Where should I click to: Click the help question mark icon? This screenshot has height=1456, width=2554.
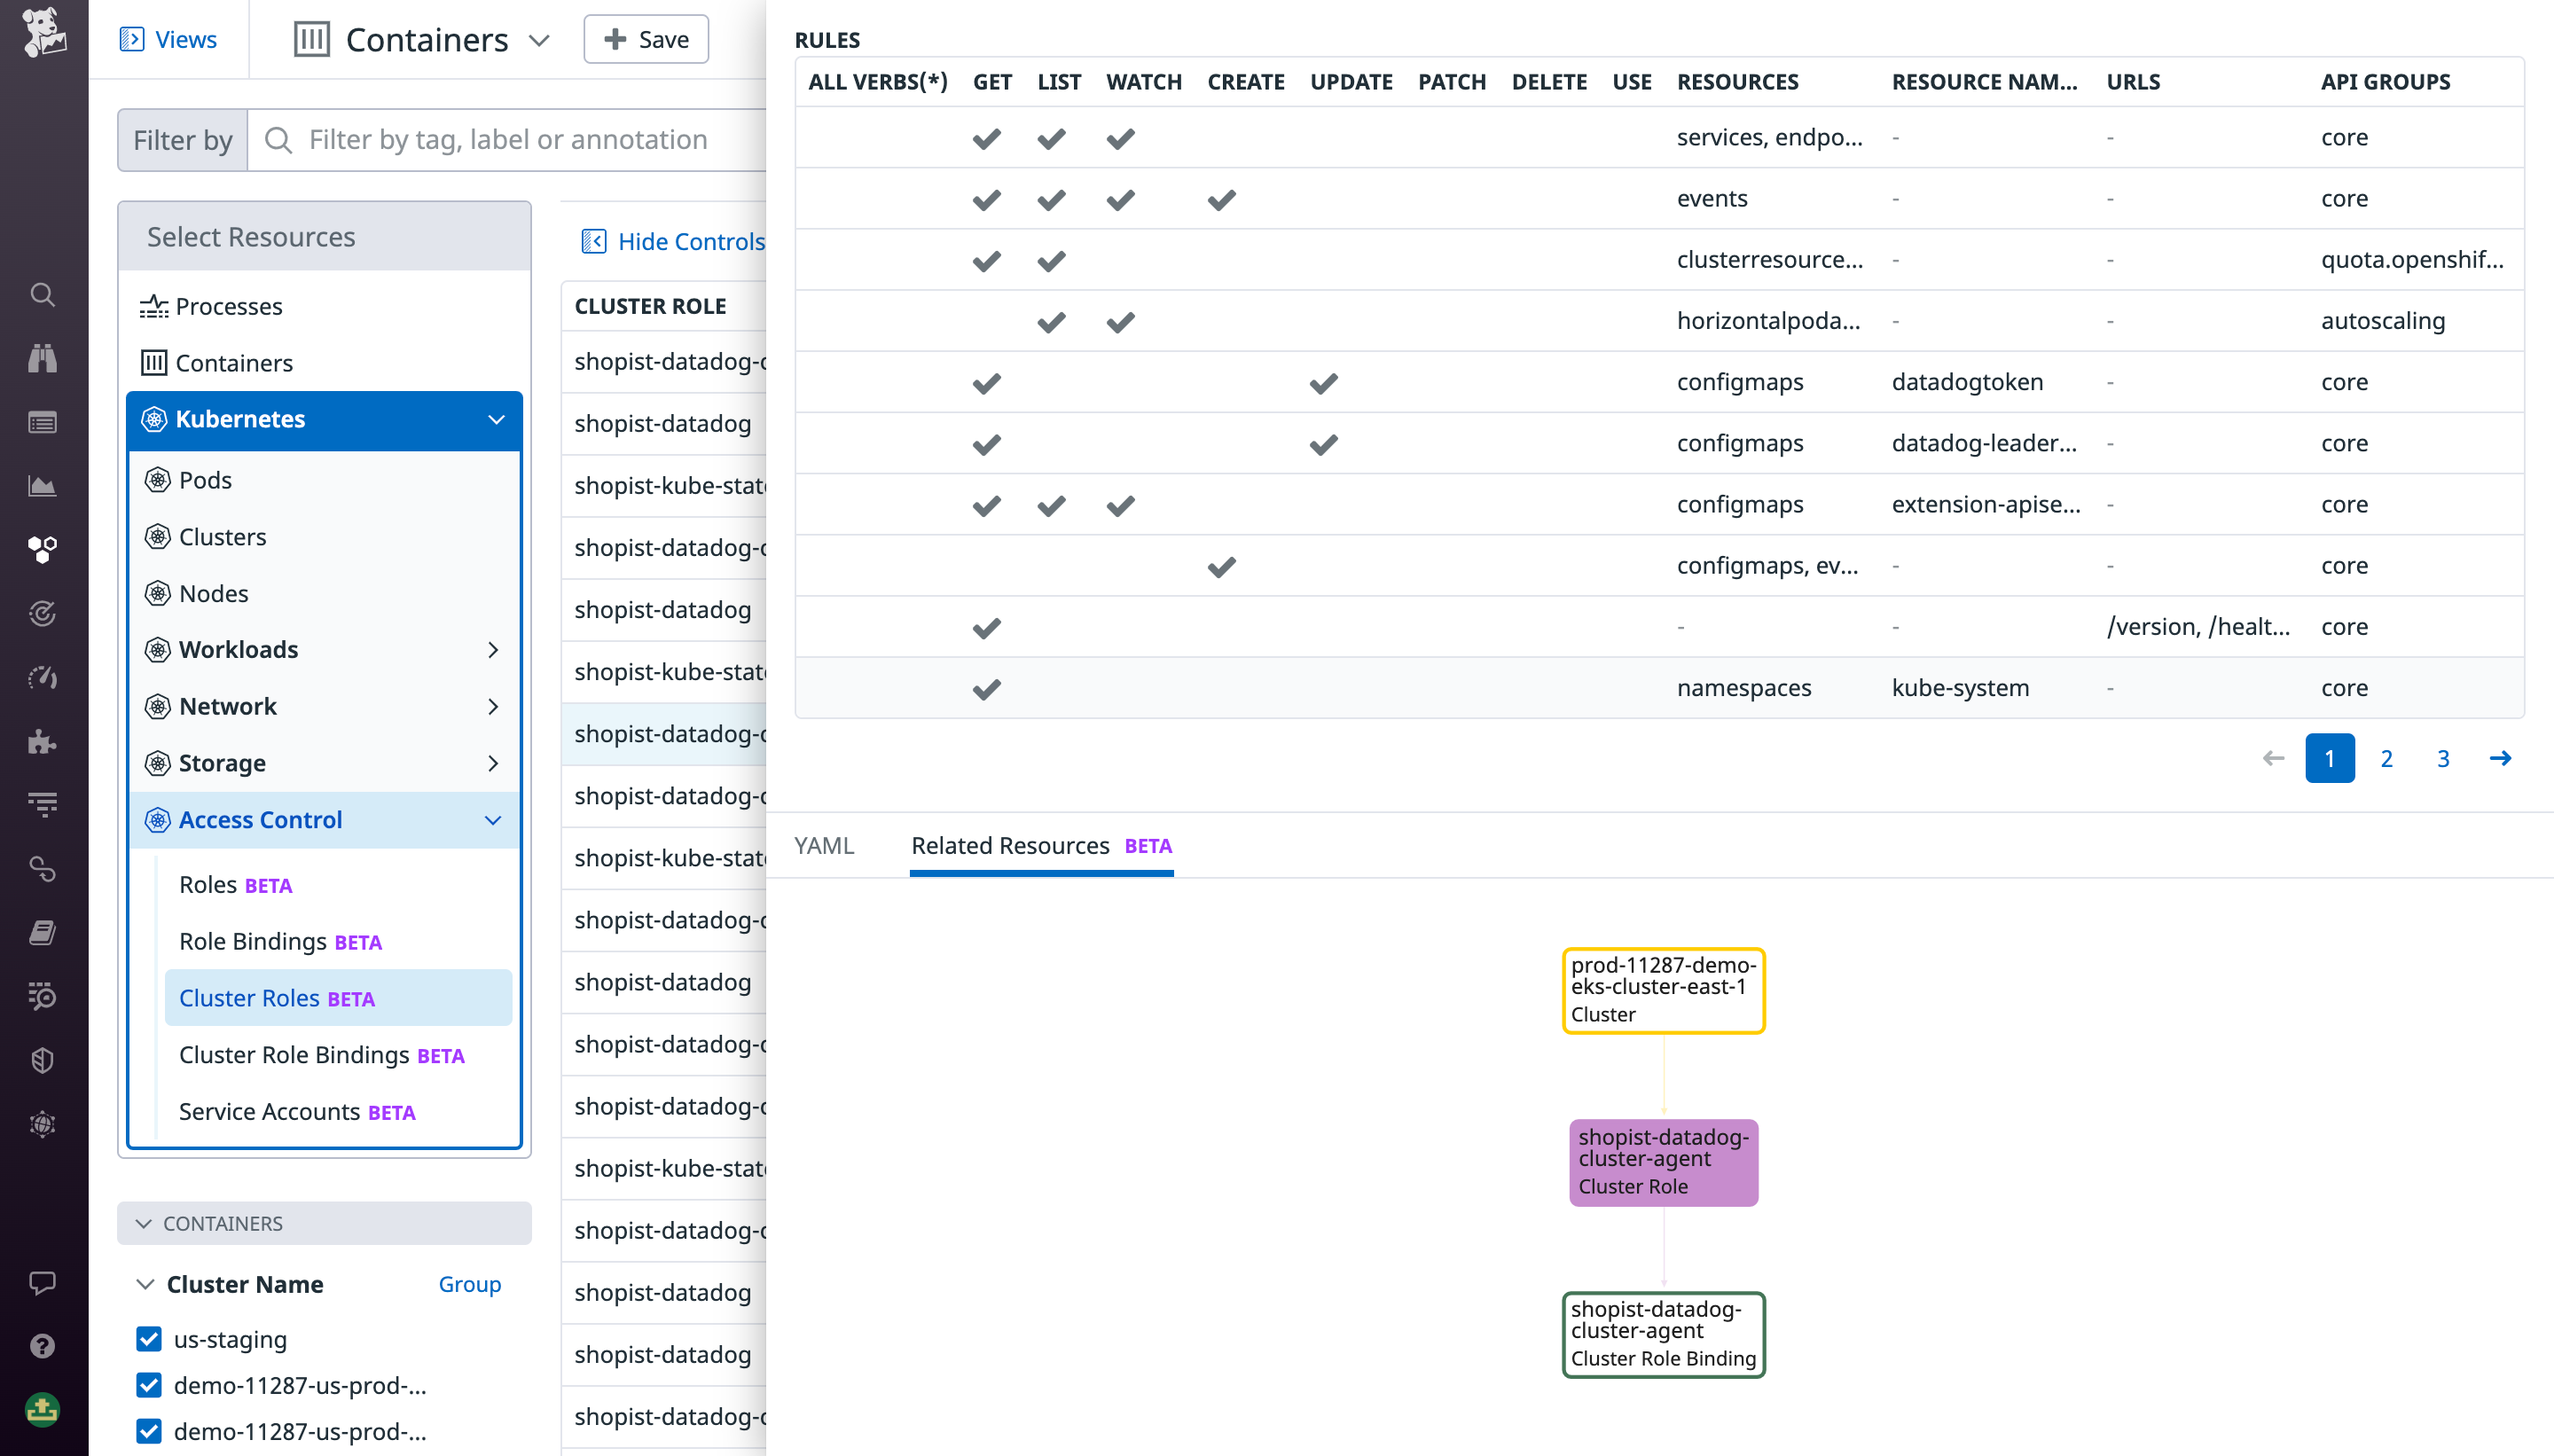pos(42,1346)
